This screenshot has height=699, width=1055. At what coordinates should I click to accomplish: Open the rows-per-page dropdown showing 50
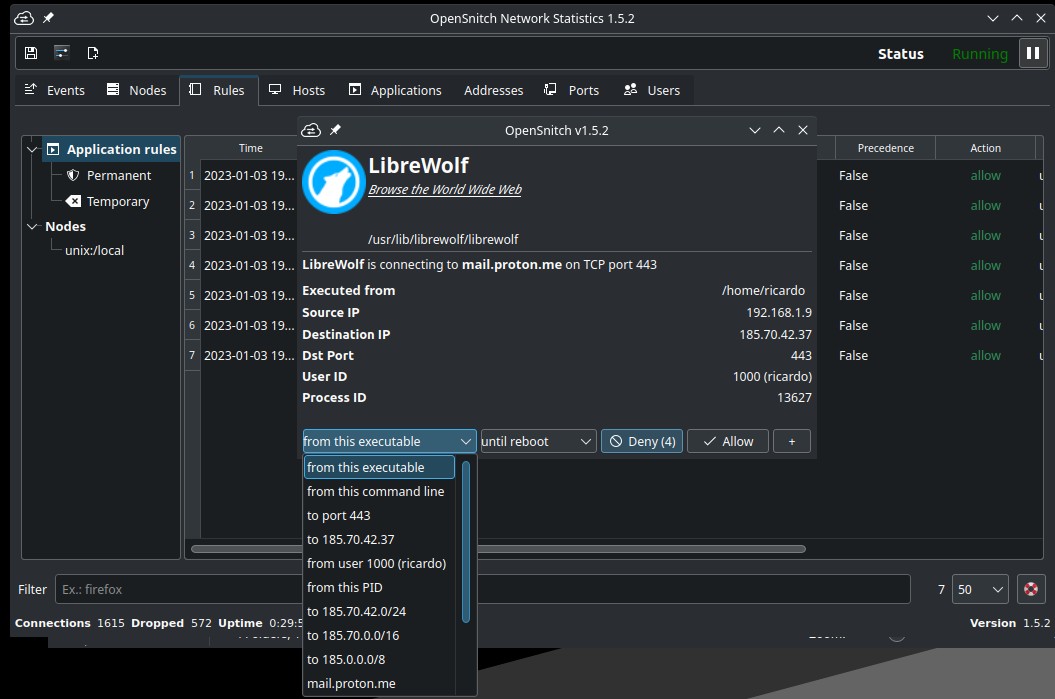tap(980, 589)
